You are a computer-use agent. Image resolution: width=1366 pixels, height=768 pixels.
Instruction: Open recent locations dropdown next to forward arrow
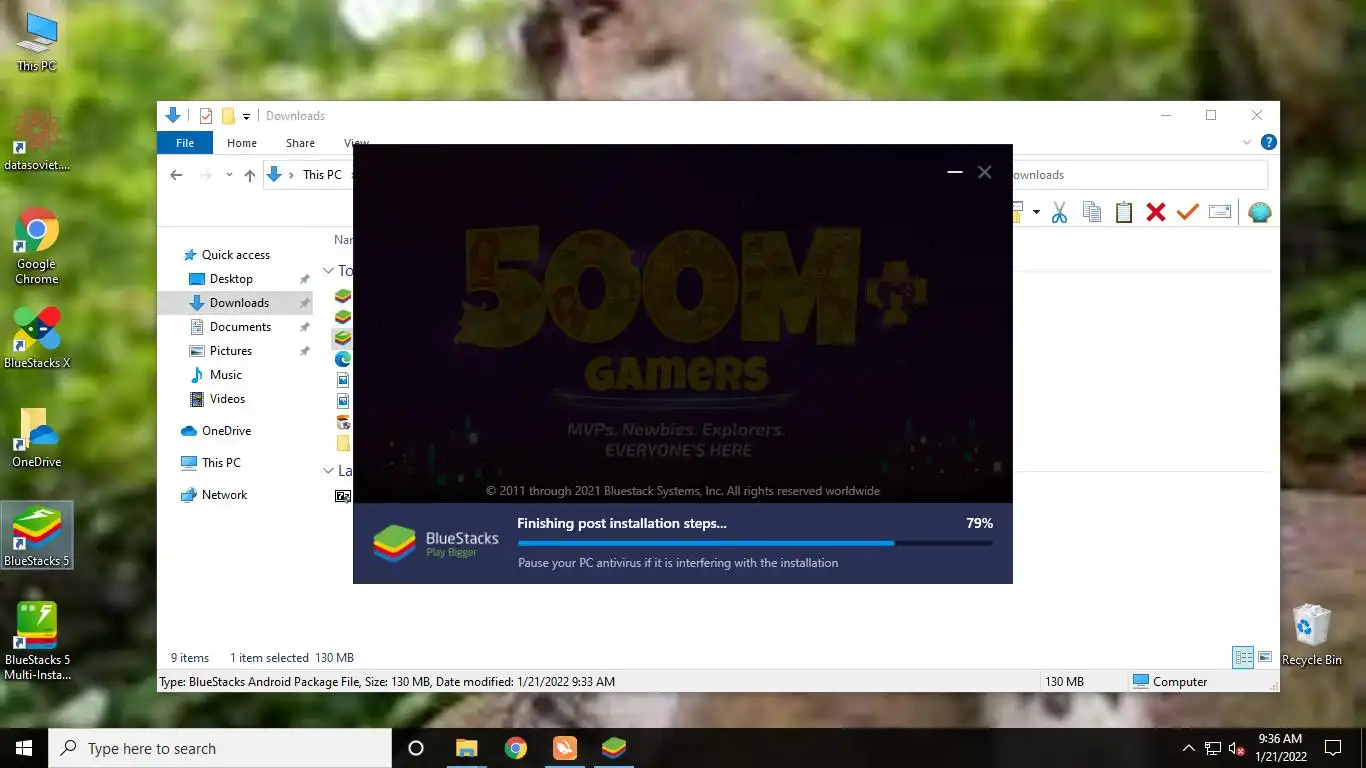[x=229, y=175]
